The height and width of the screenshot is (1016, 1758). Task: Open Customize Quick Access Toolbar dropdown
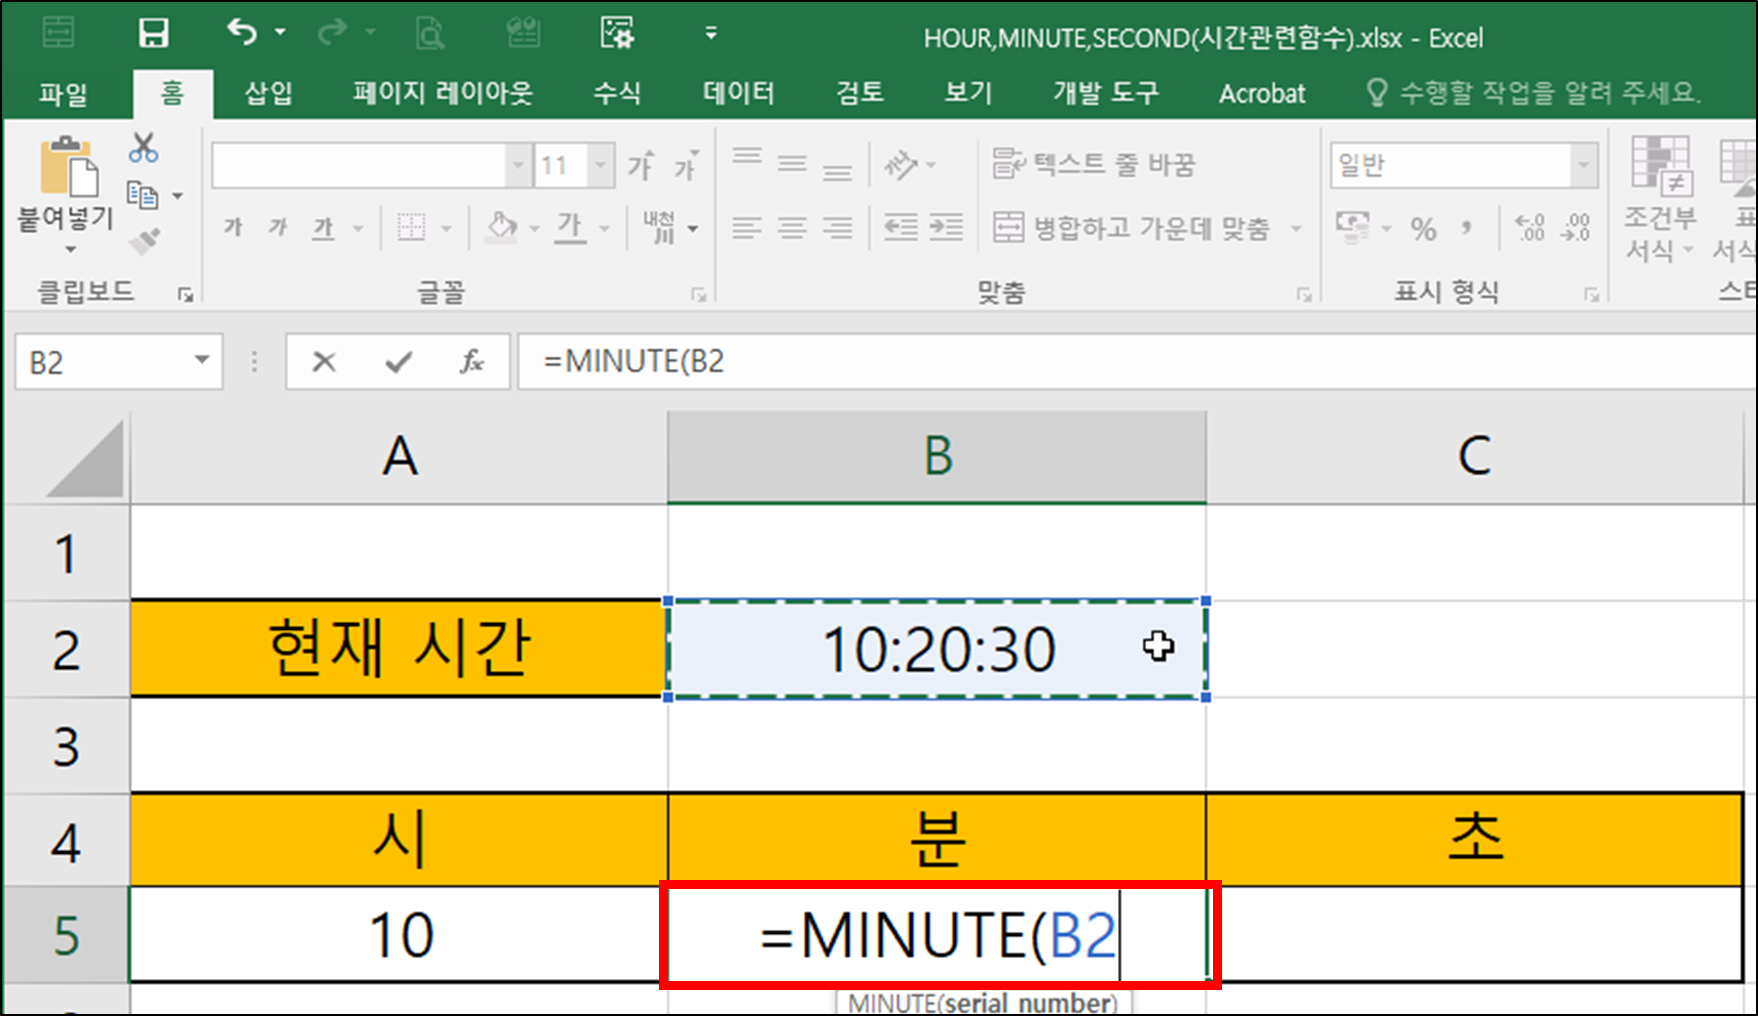click(711, 33)
